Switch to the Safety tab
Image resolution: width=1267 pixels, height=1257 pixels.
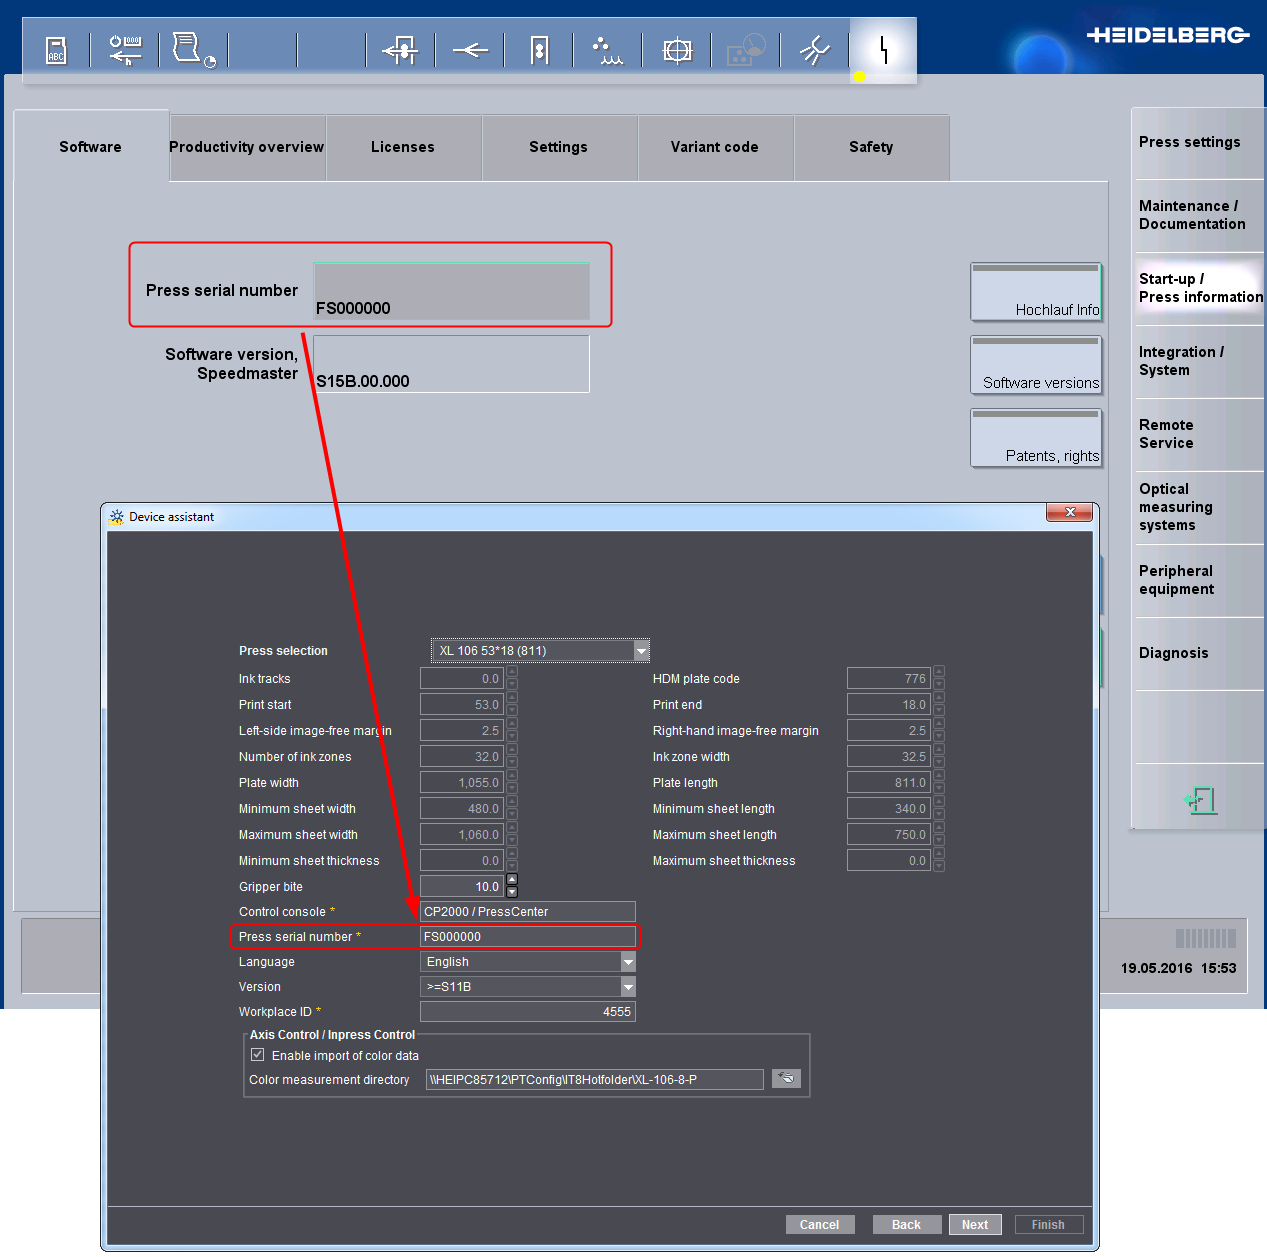[870, 147]
